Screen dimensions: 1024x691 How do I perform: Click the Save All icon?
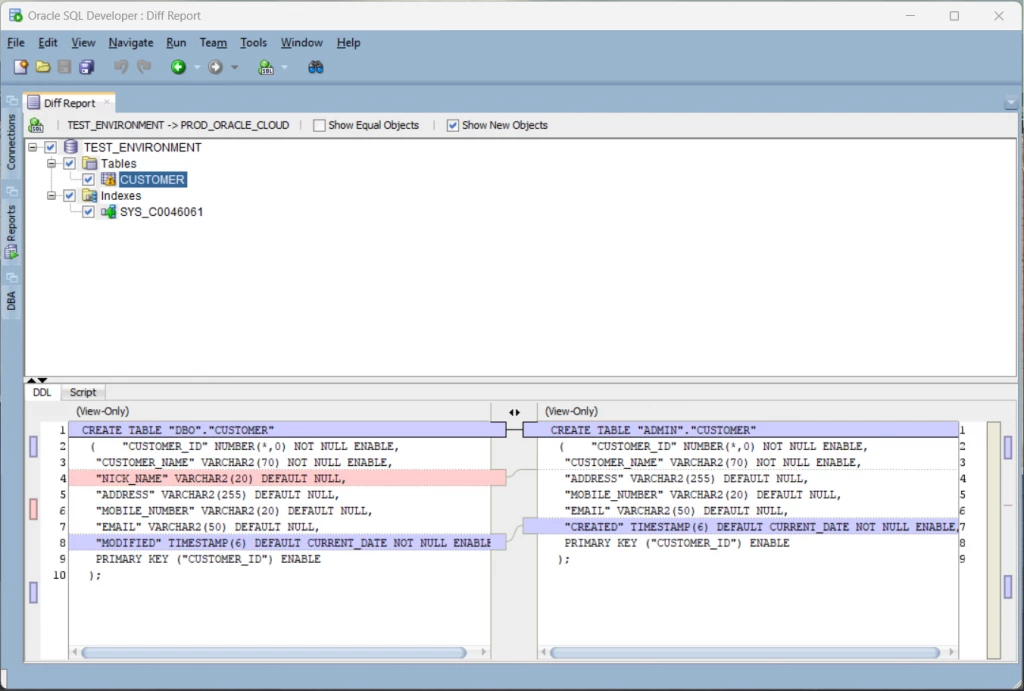(x=87, y=67)
